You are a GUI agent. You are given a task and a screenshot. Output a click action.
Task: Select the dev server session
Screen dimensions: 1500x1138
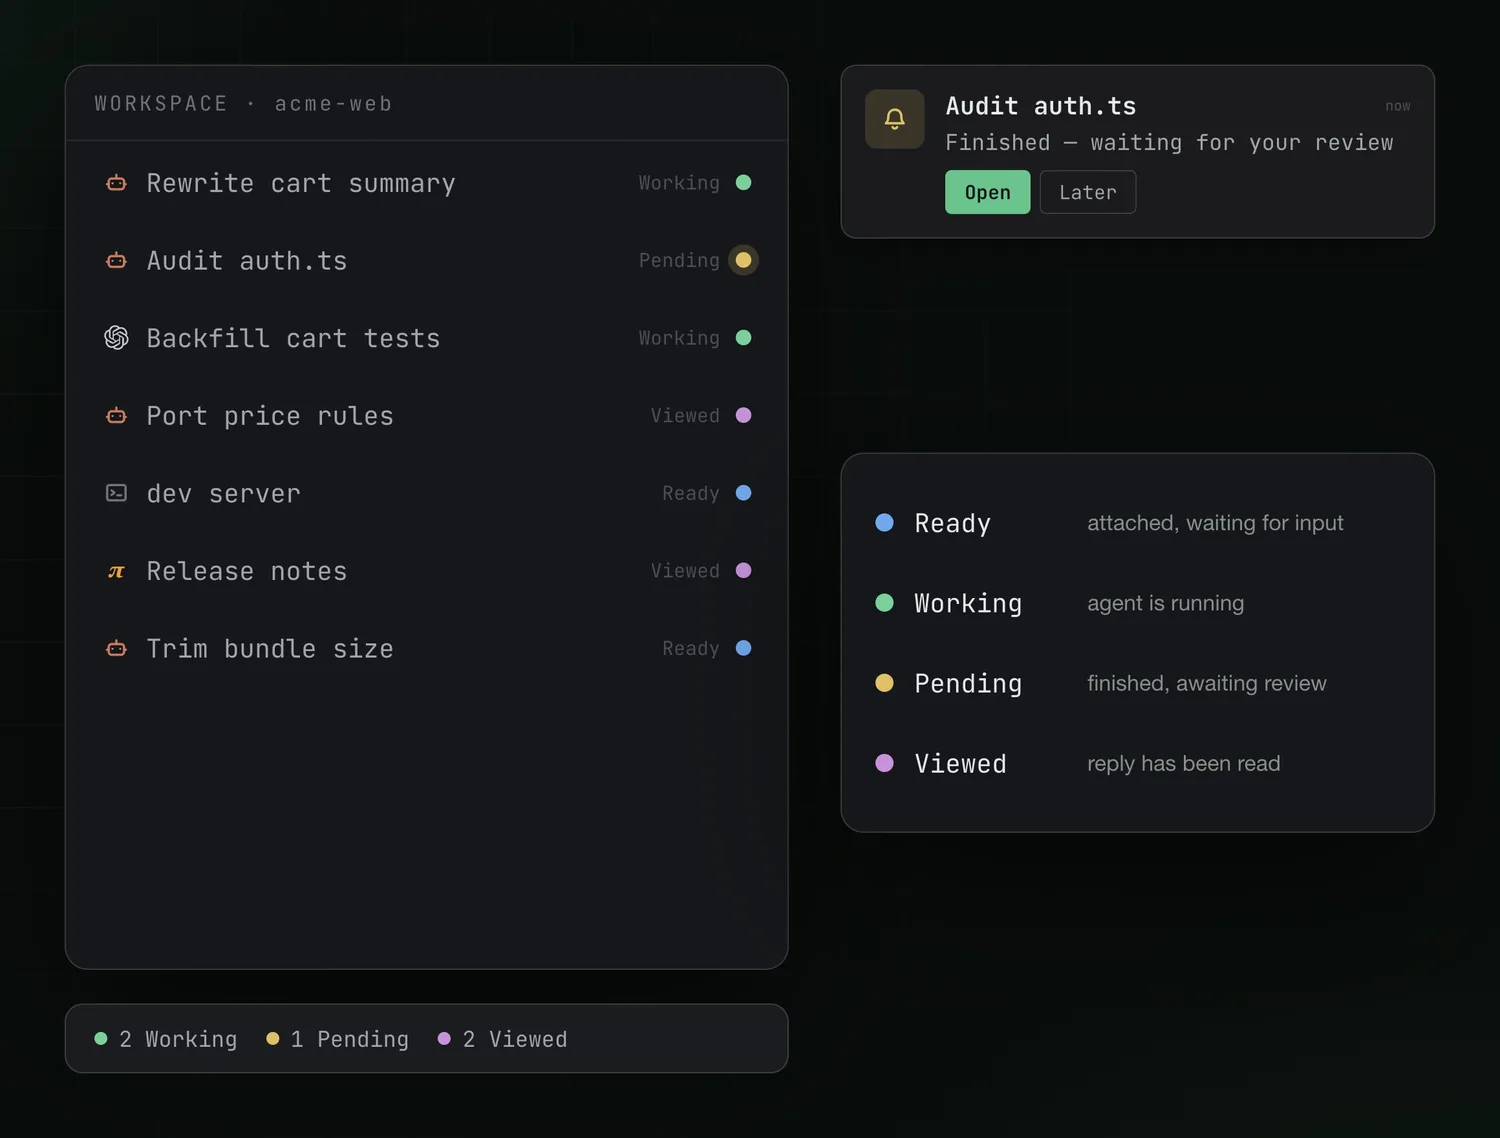[427, 493]
